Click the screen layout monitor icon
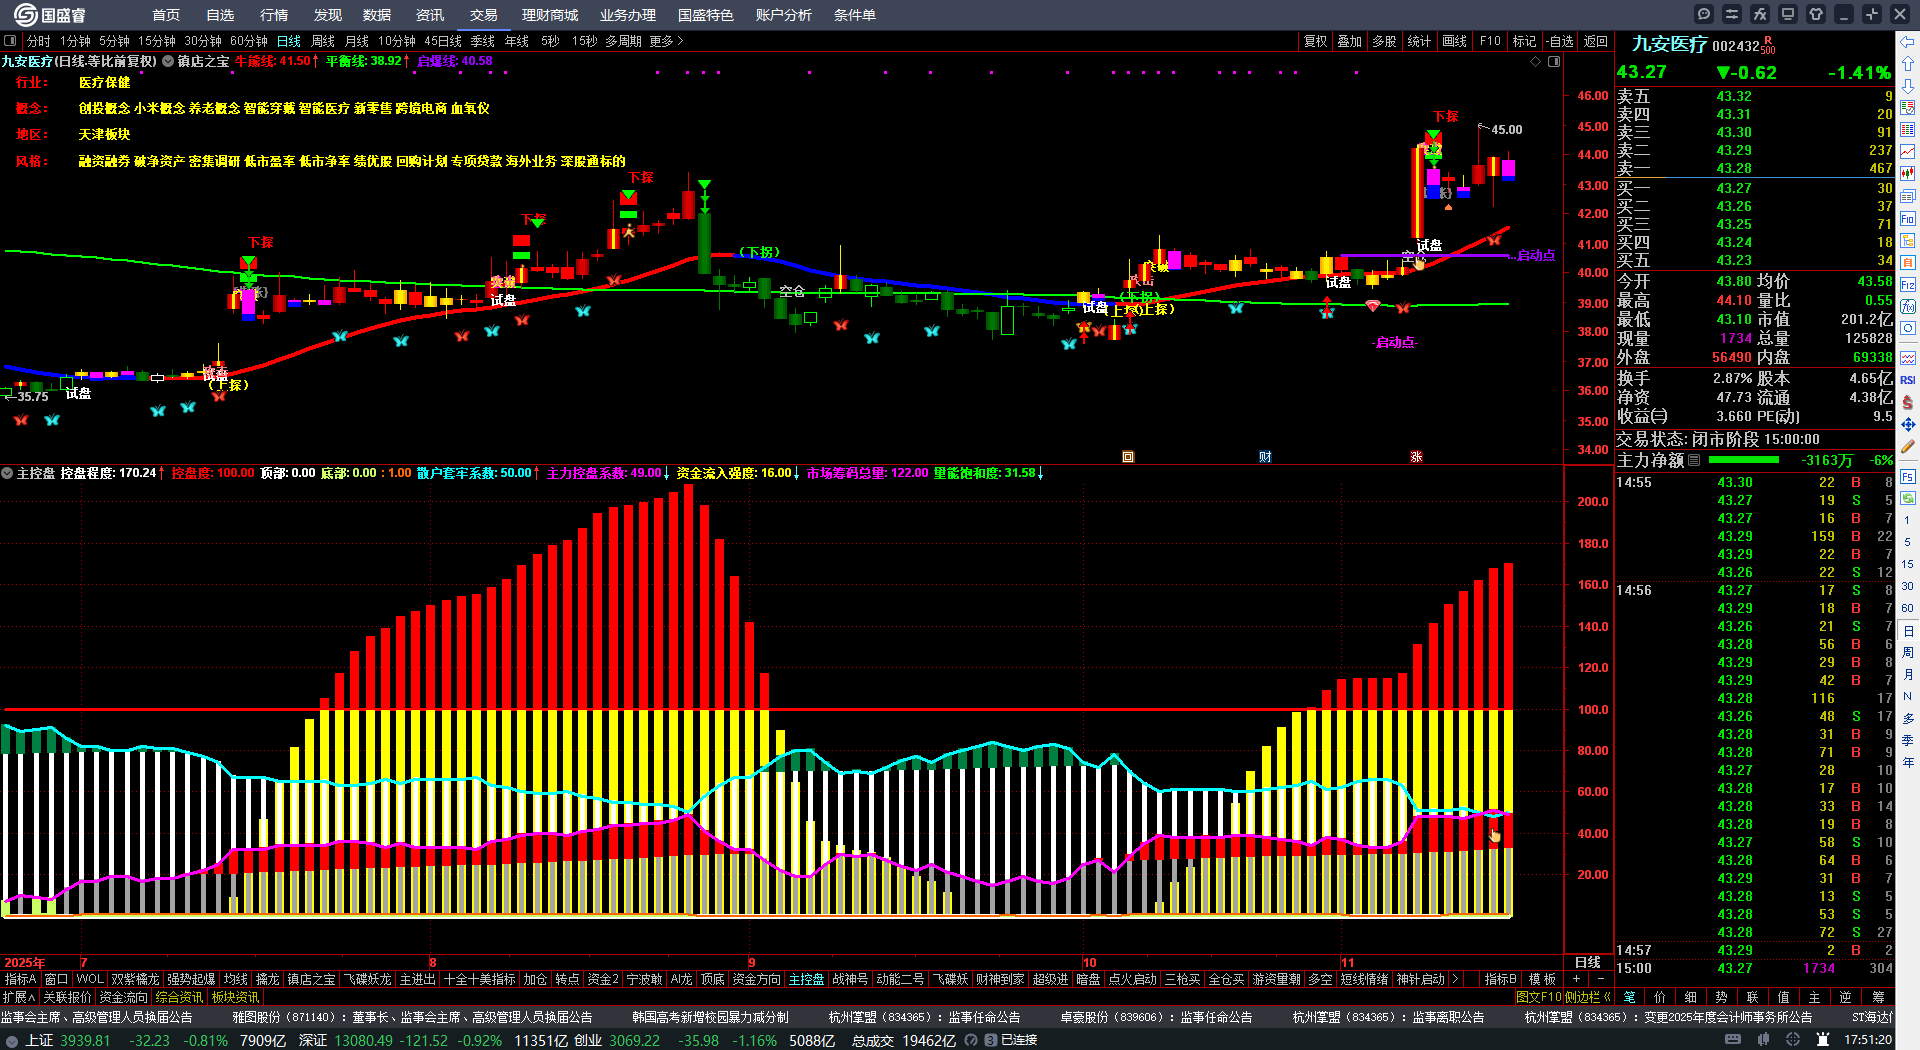 click(1788, 14)
